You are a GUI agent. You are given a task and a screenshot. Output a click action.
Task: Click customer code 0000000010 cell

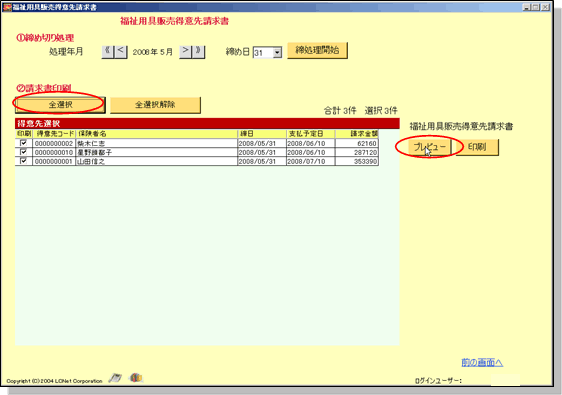click(54, 152)
